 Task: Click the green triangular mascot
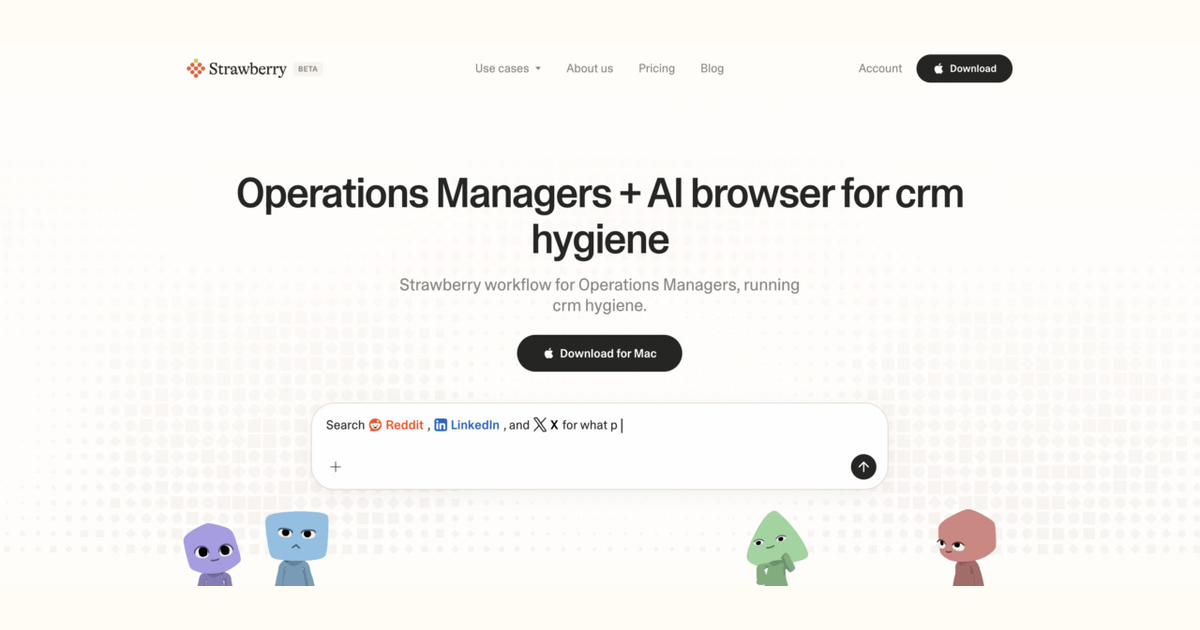pyautogui.click(x=777, y=548)
